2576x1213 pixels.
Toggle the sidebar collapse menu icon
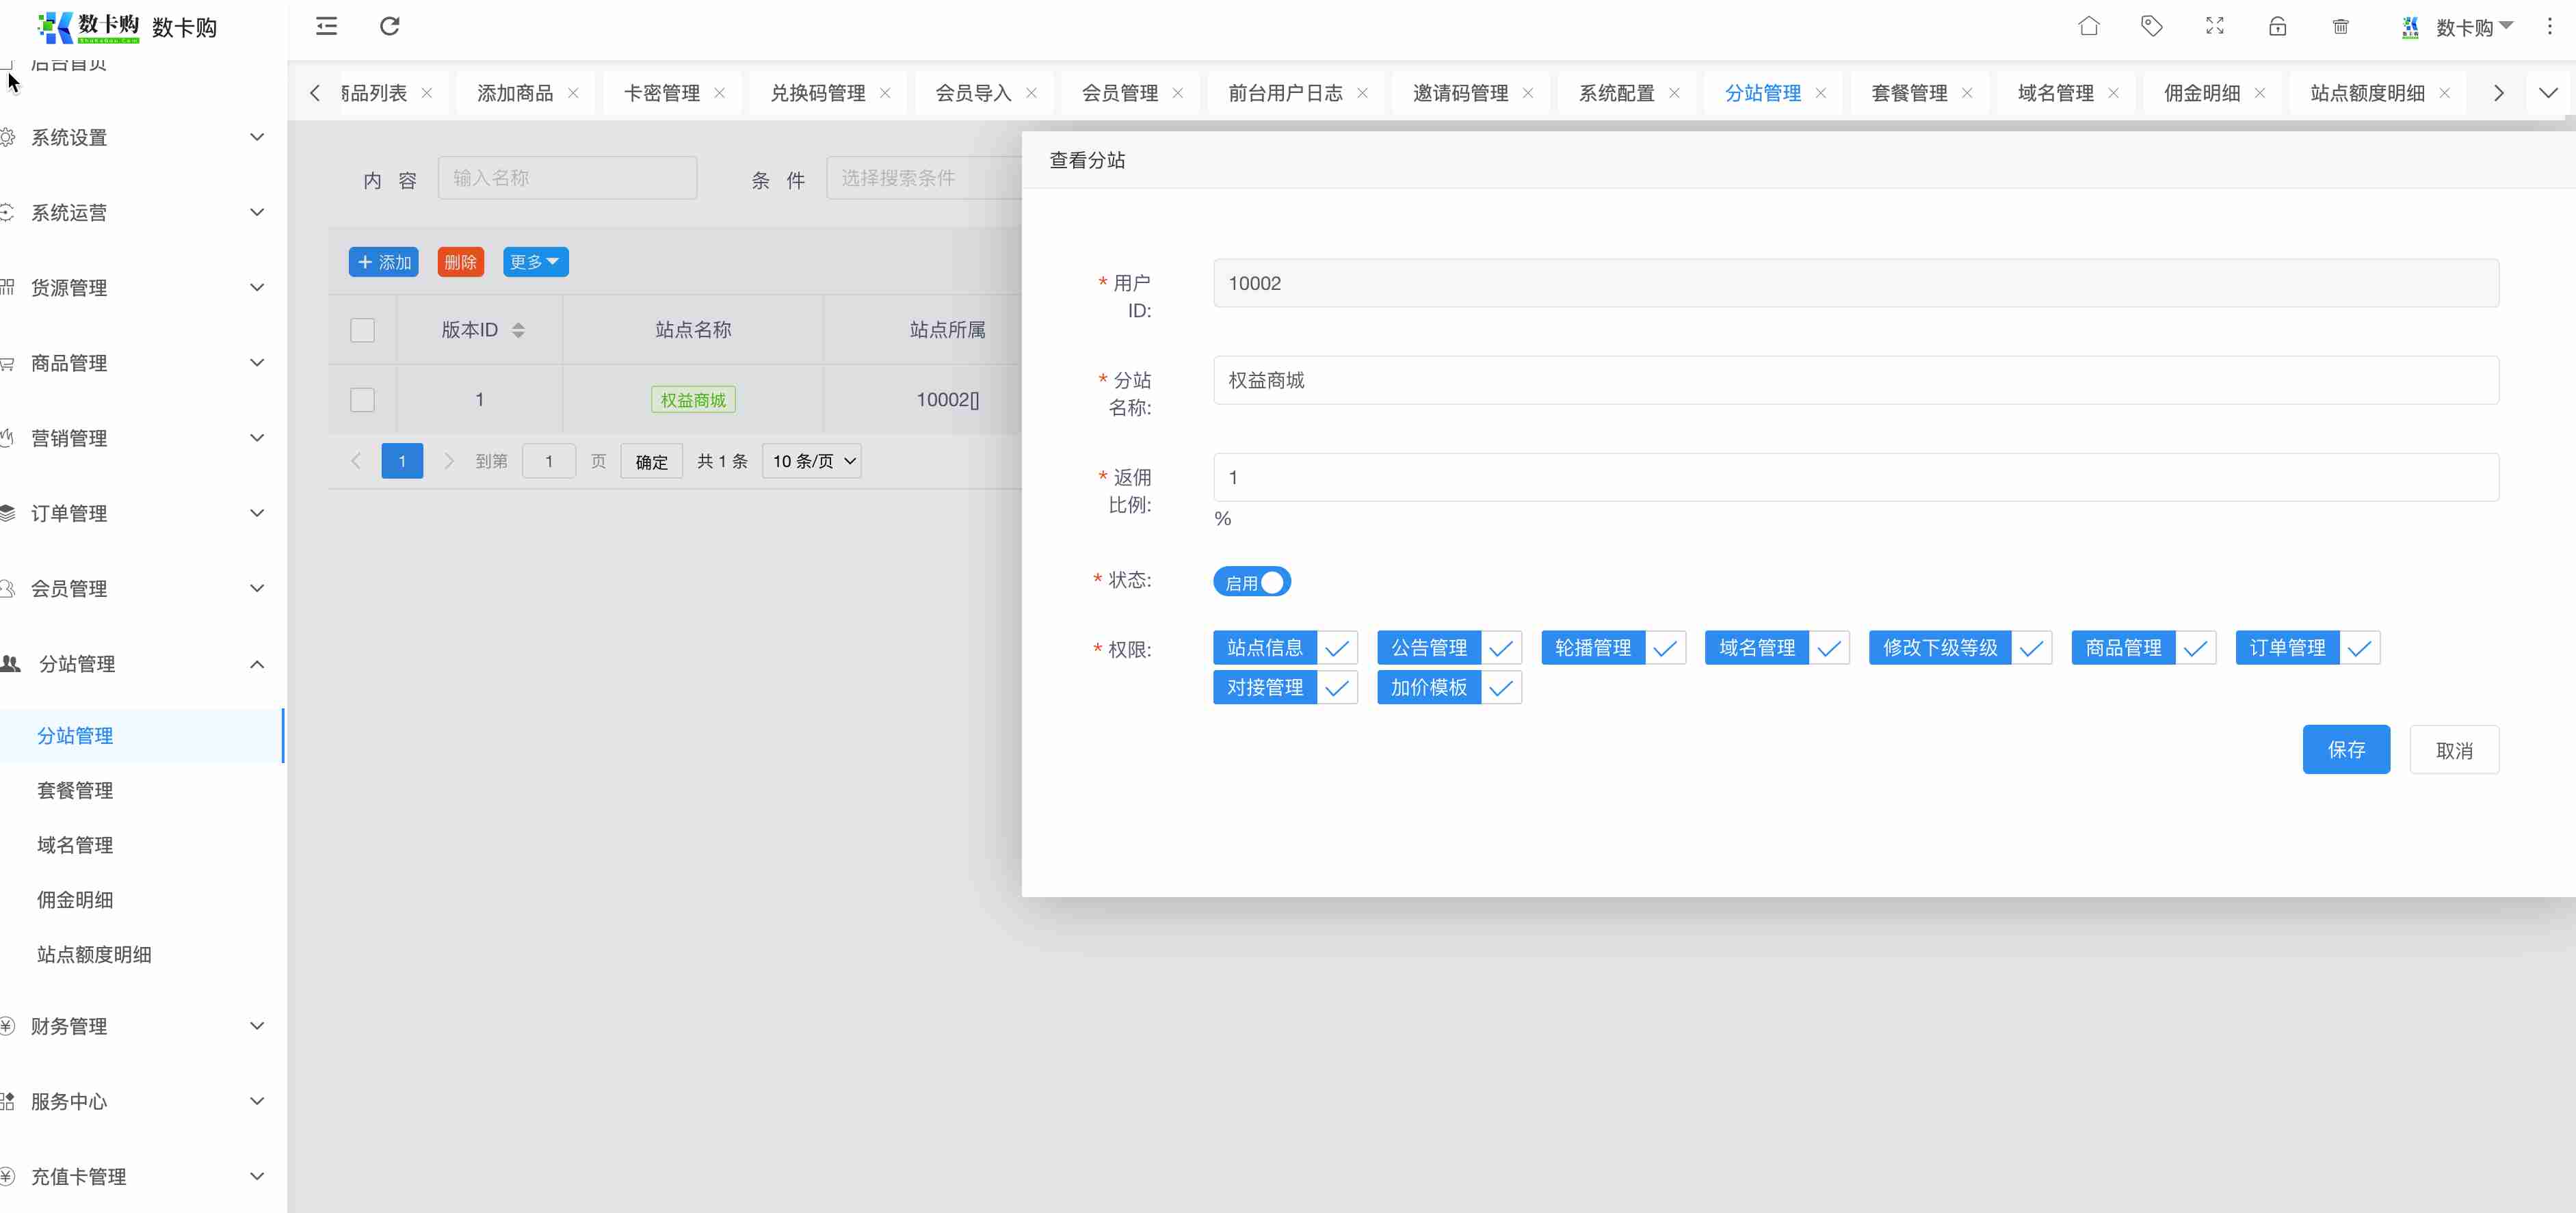coord(326,27)
